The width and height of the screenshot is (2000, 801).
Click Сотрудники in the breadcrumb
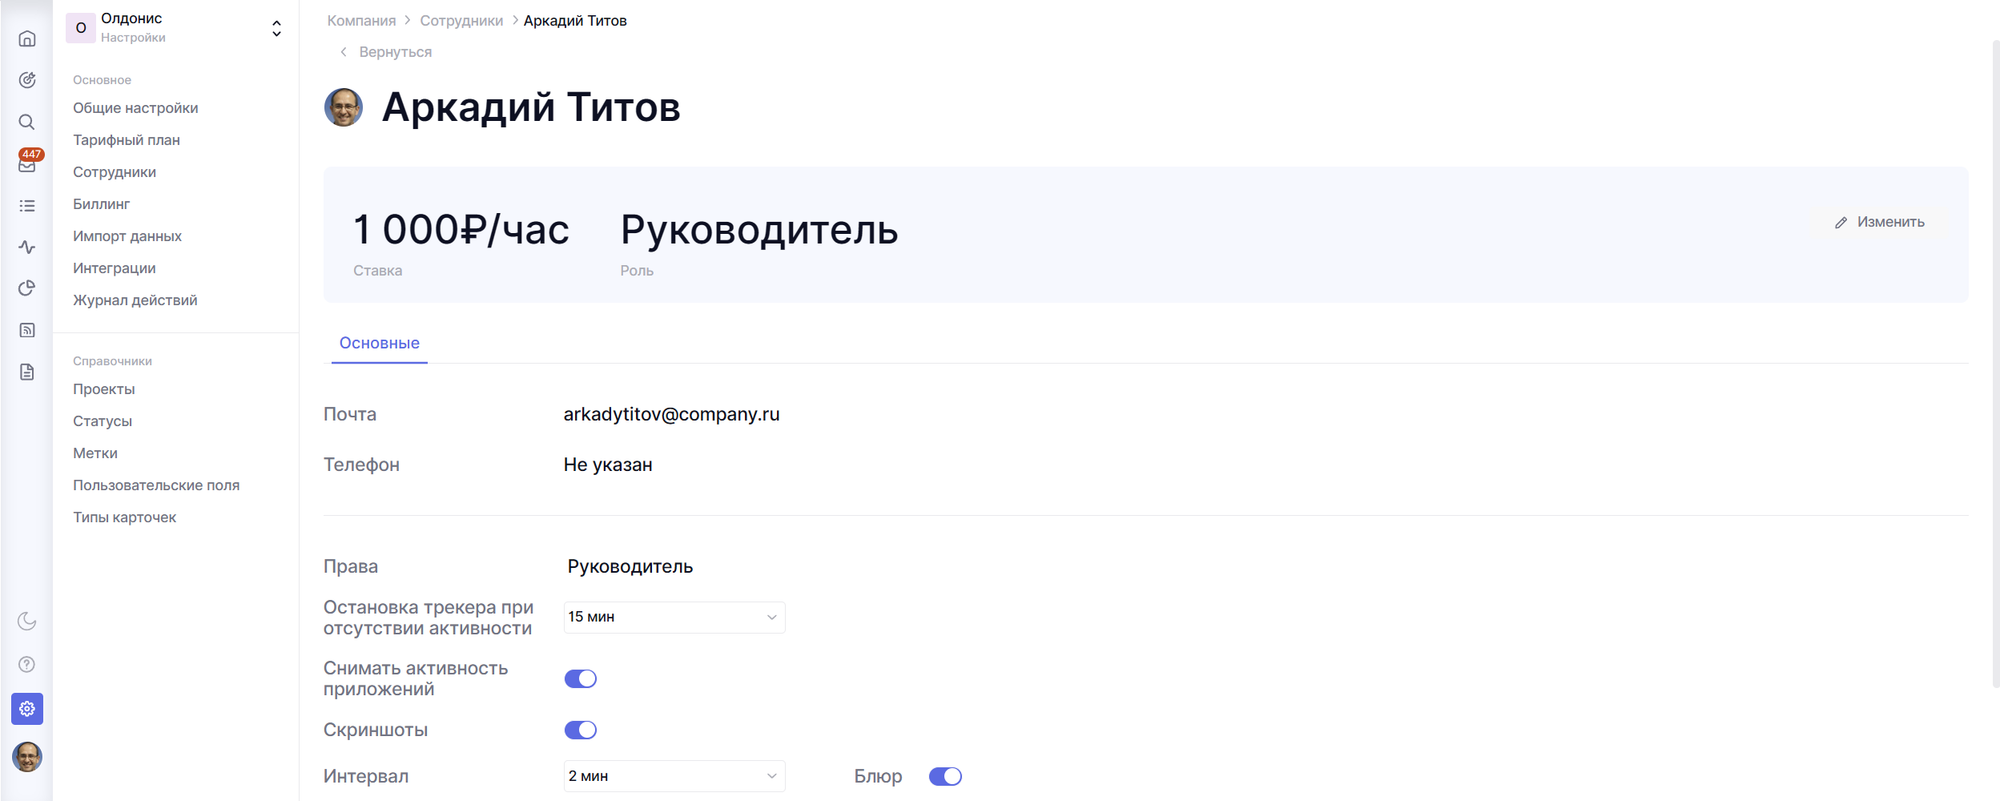tap(461, 21)
